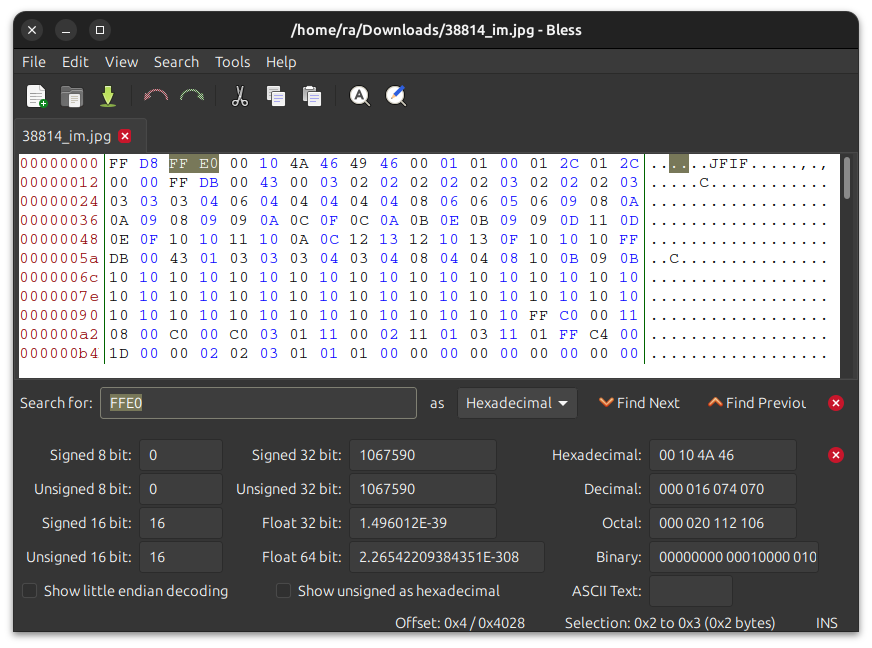Click offset label 00000024
The height and width of the screenshot is (648, 872).
60,201
